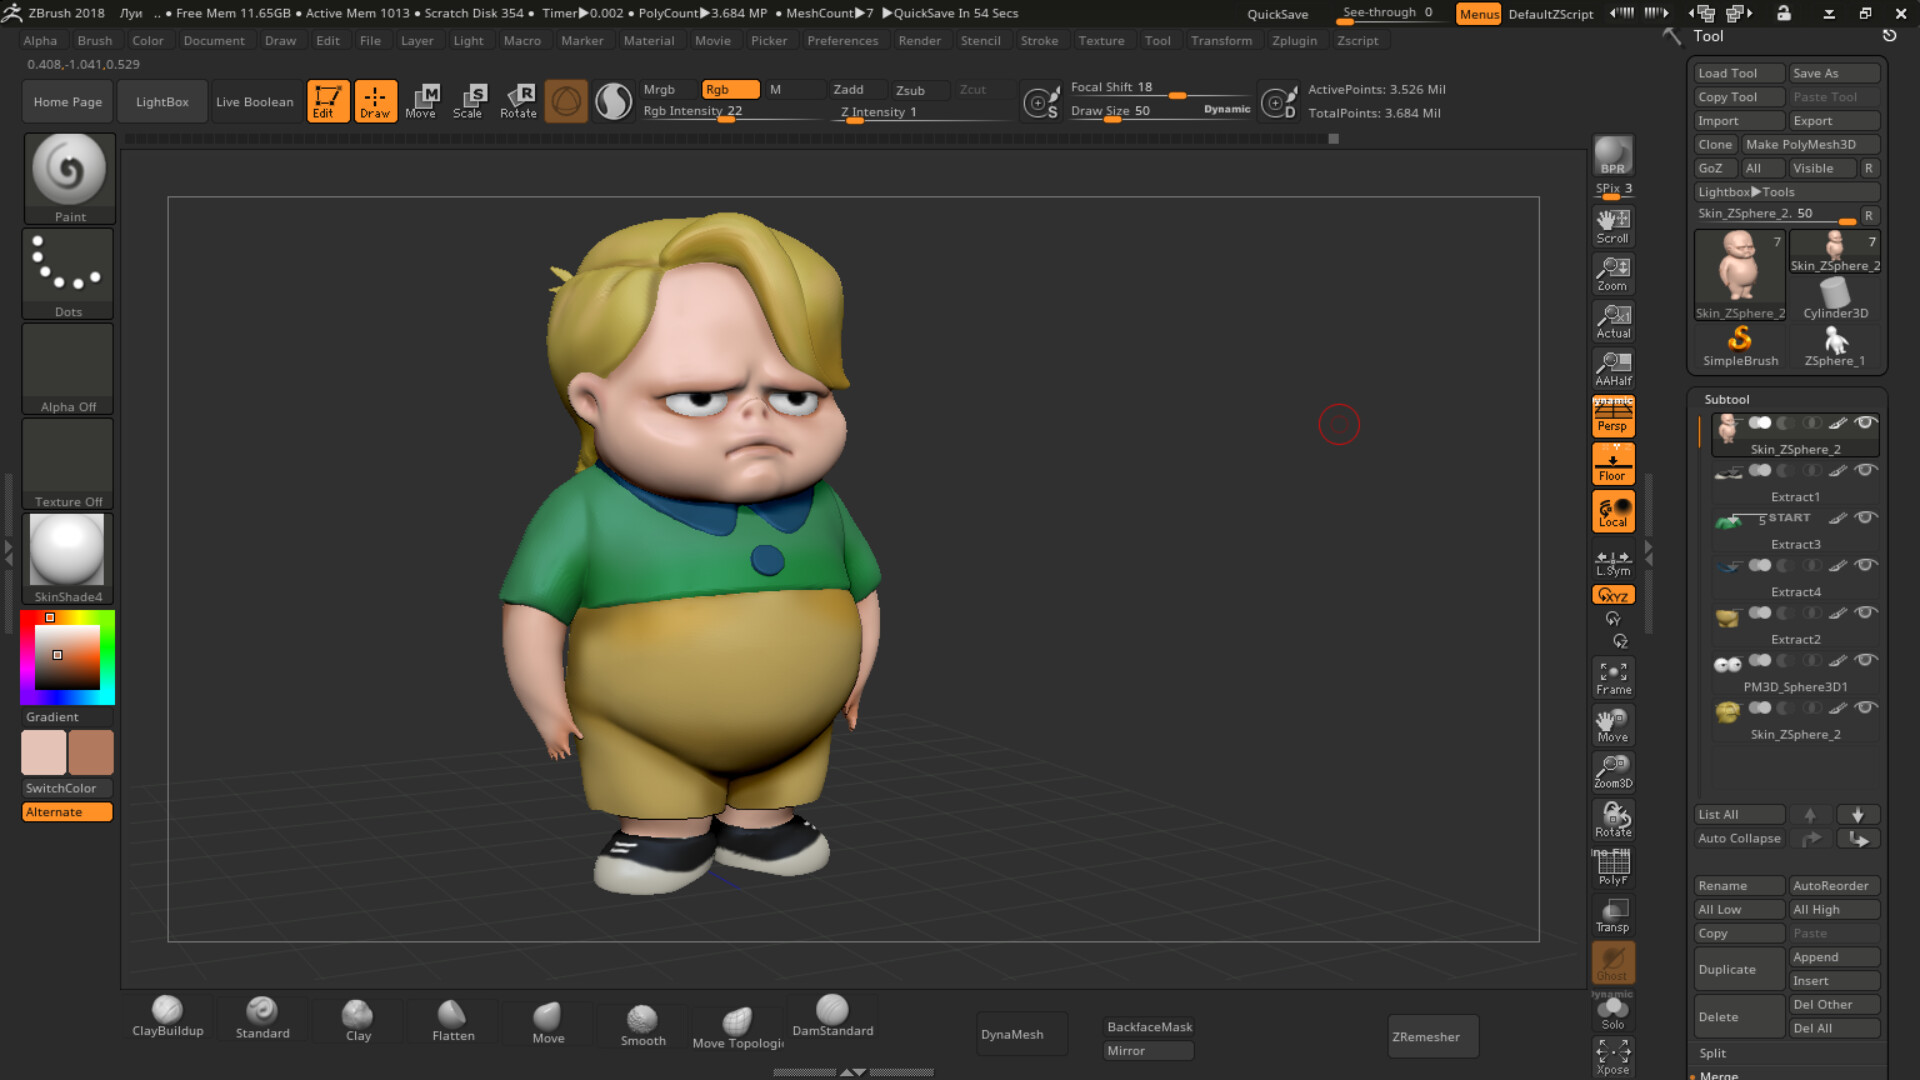This screenshot has height=1080, width=1920.
Task: Click the Rotate icon in right shelf
Action: [1613, 820]
